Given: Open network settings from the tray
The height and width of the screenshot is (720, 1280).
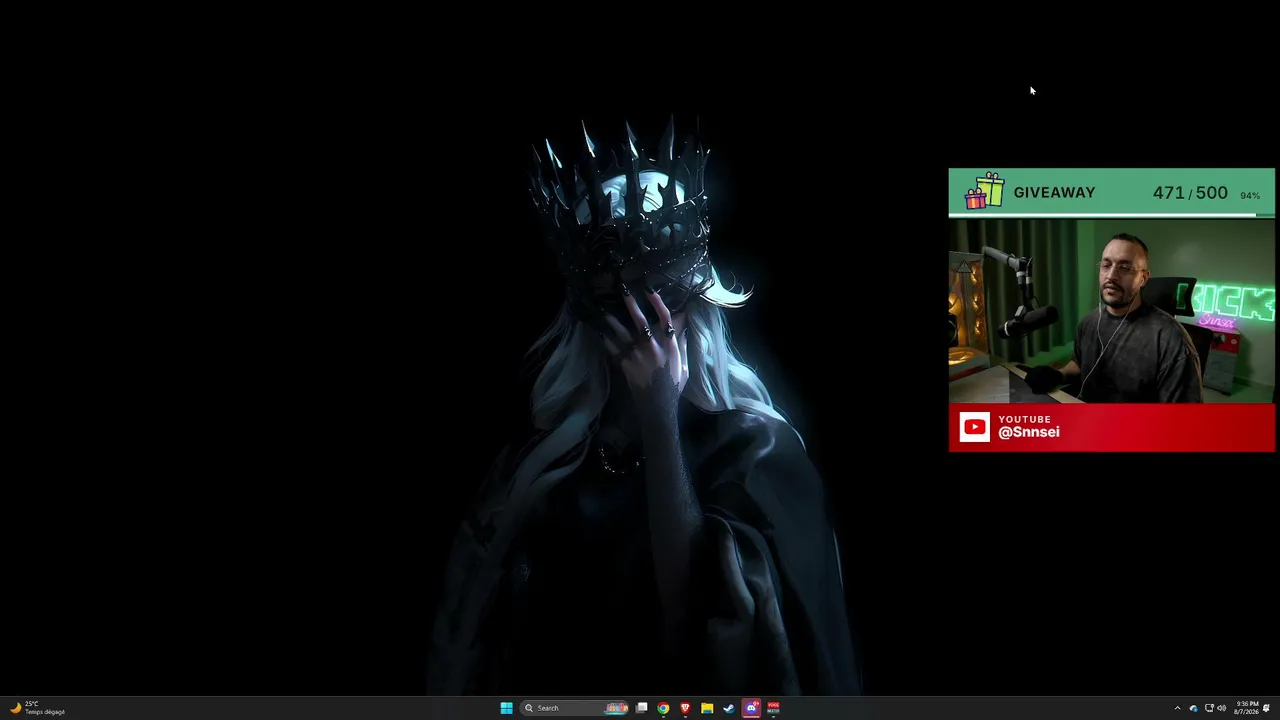Looking at the screenshot, I should pos(1209,708).
